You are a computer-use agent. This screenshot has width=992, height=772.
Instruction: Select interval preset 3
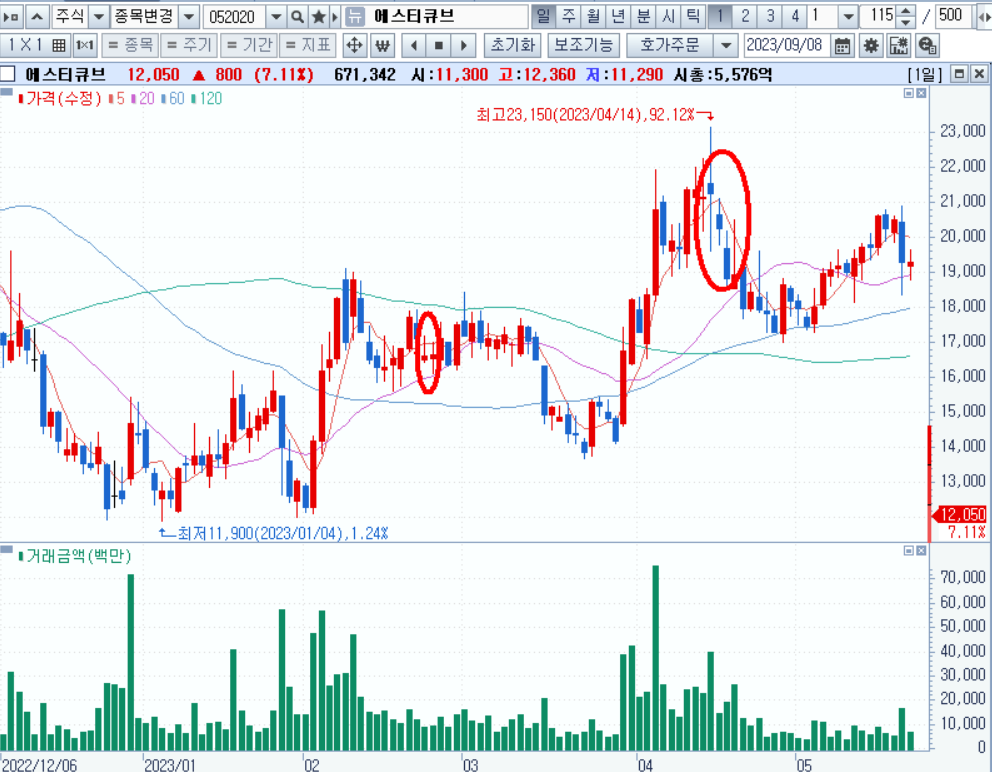tap(770, 16)
